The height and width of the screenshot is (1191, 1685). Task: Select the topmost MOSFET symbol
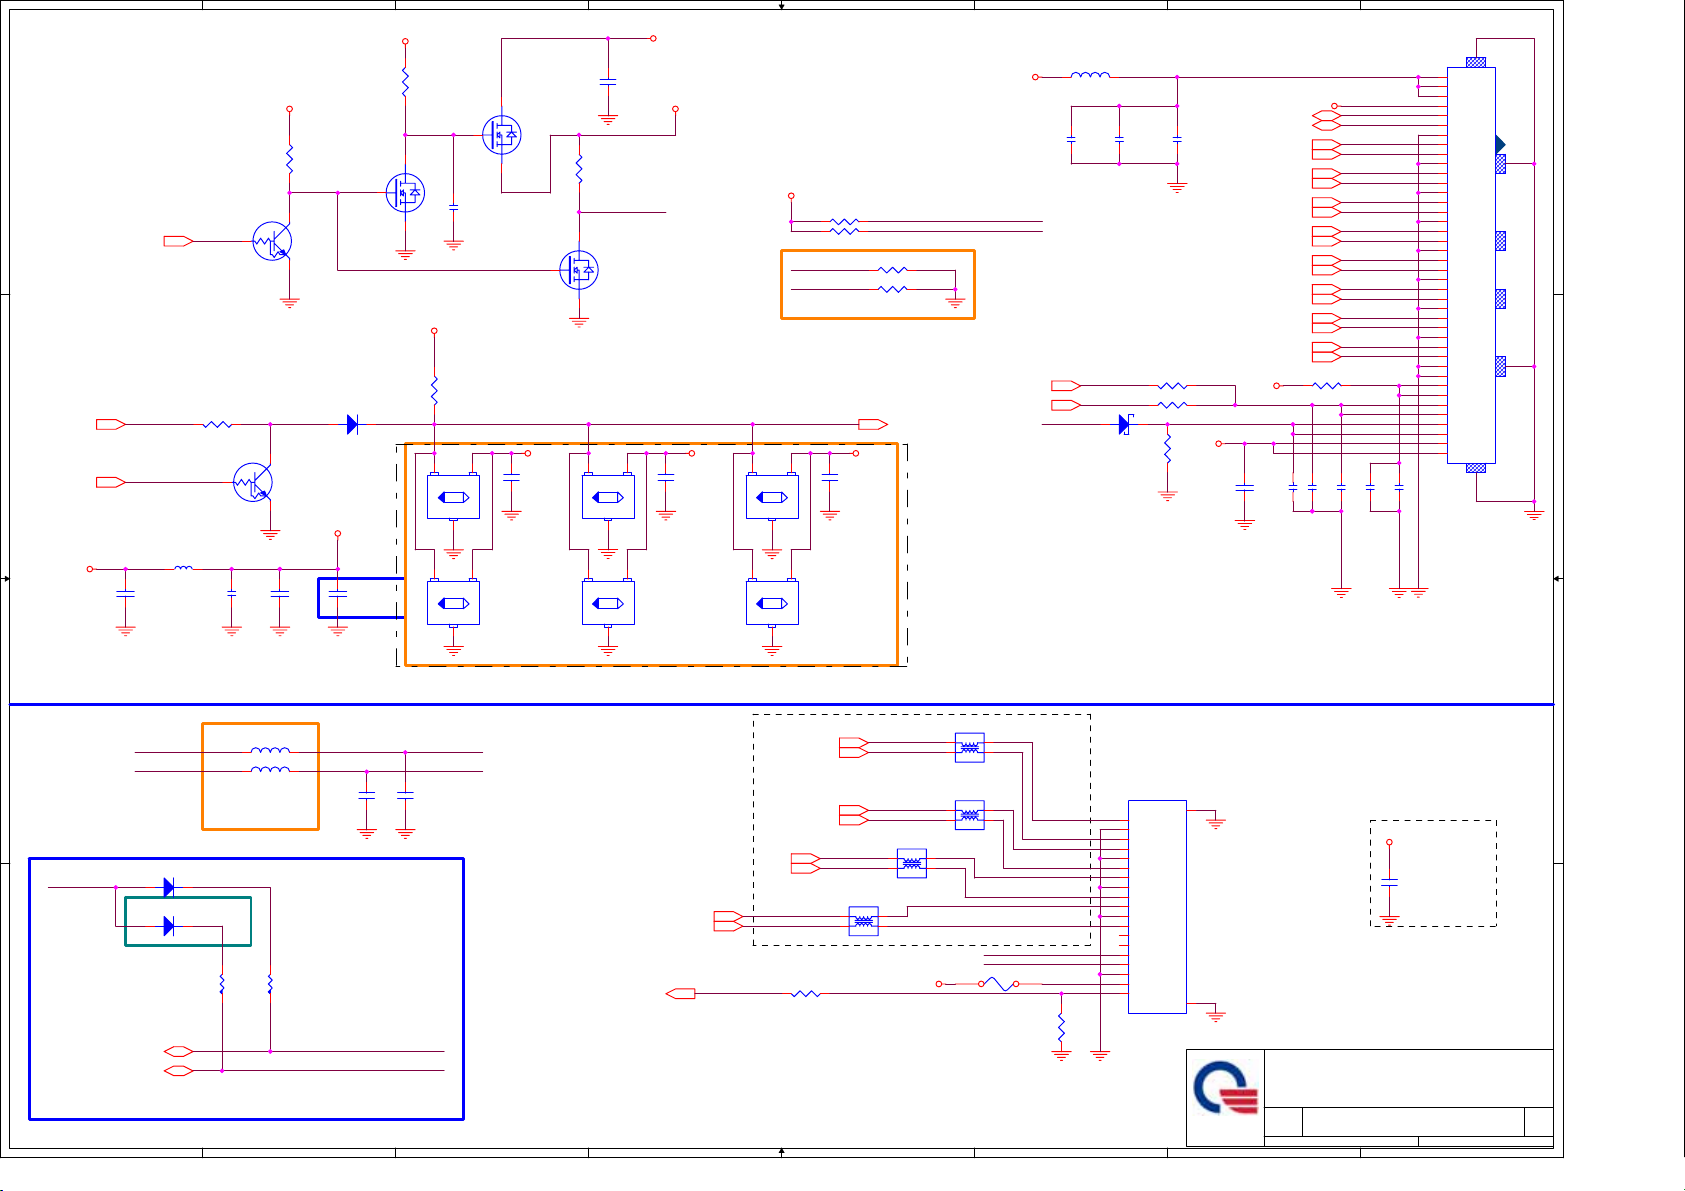coord(501,135)
